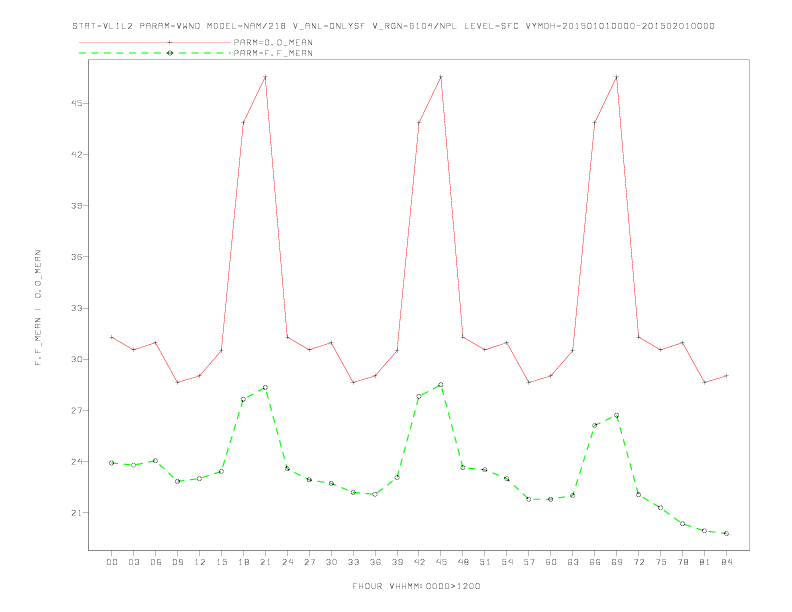Click the red O_MEAN peak marker at hour 21

tap(265, 77)
